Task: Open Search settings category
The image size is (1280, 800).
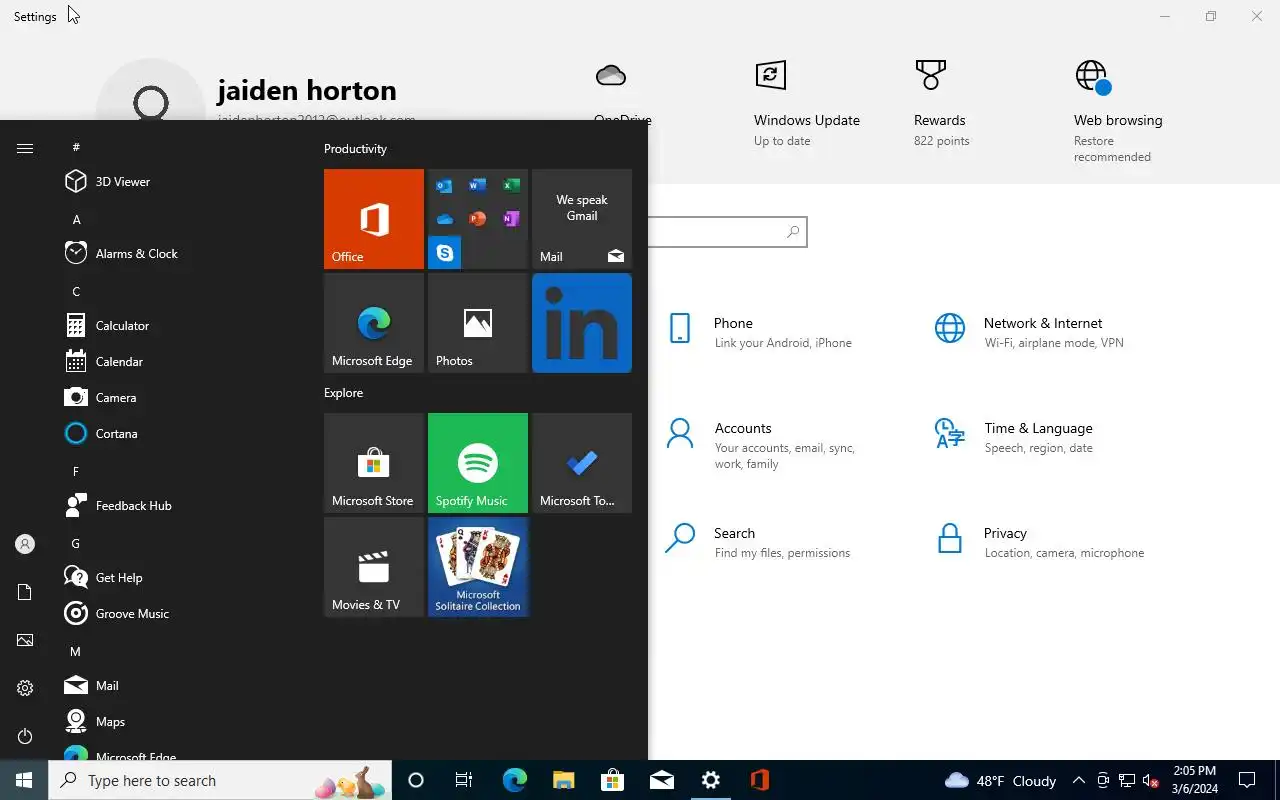Action: (758, 542)
